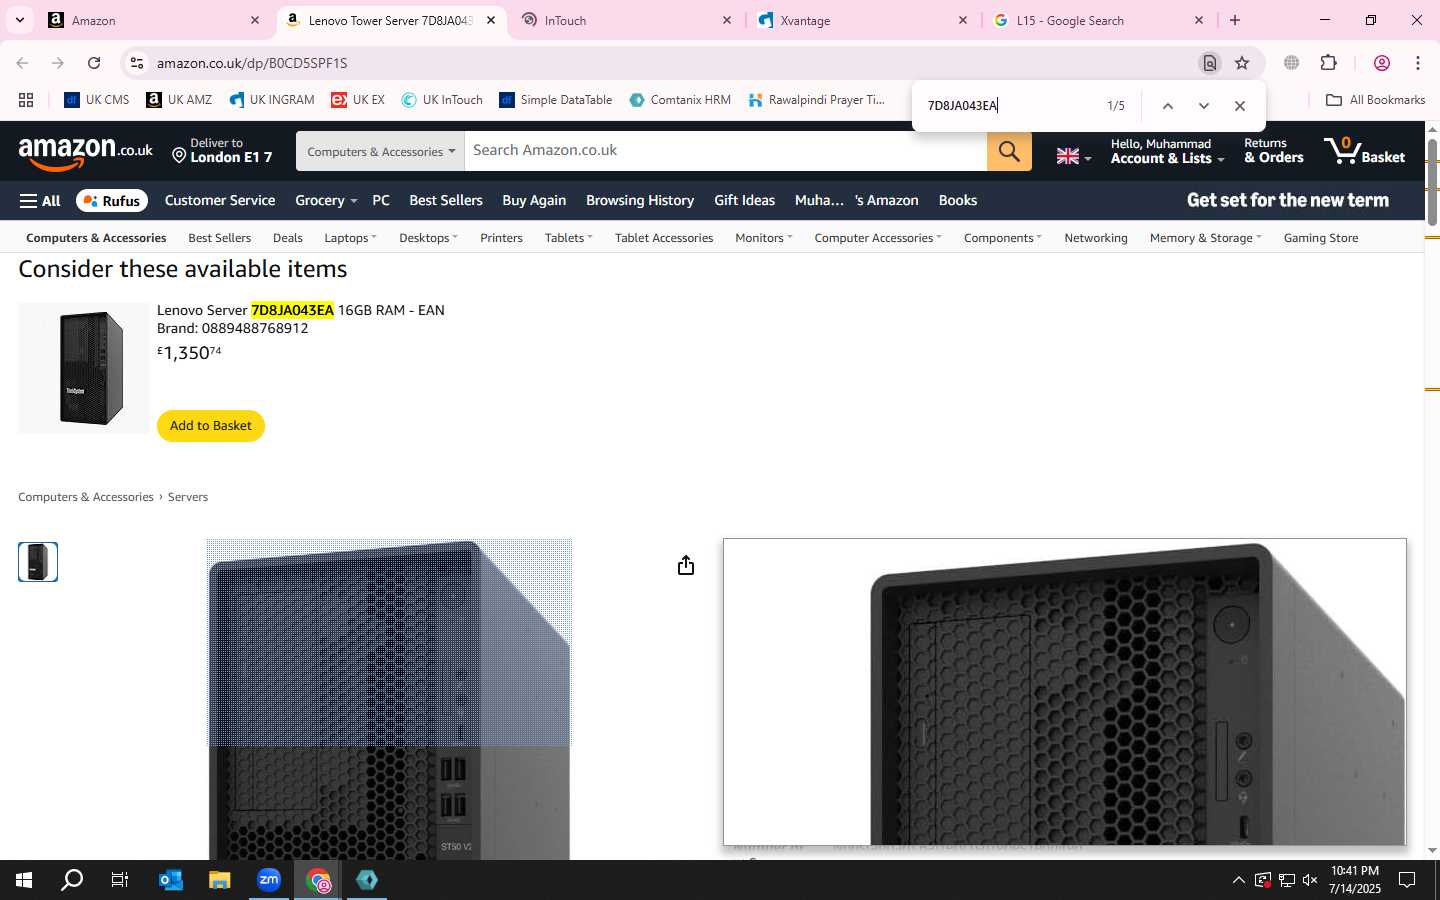Open a new browser tab
The height and width of the screenshot is (900, 1440).
(x=1235, y=20)
